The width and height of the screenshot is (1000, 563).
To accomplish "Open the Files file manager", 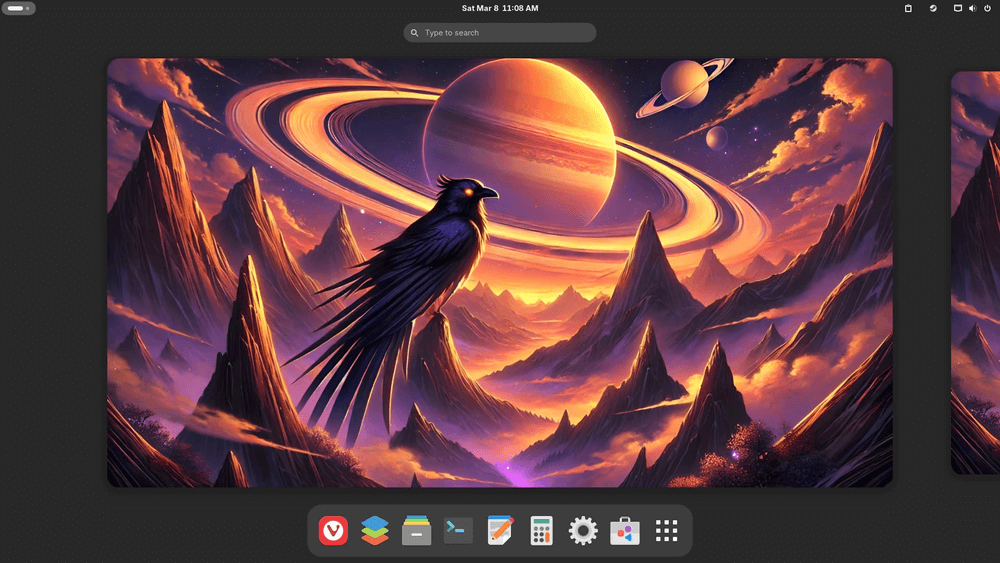I will click(x=416, y=531).
